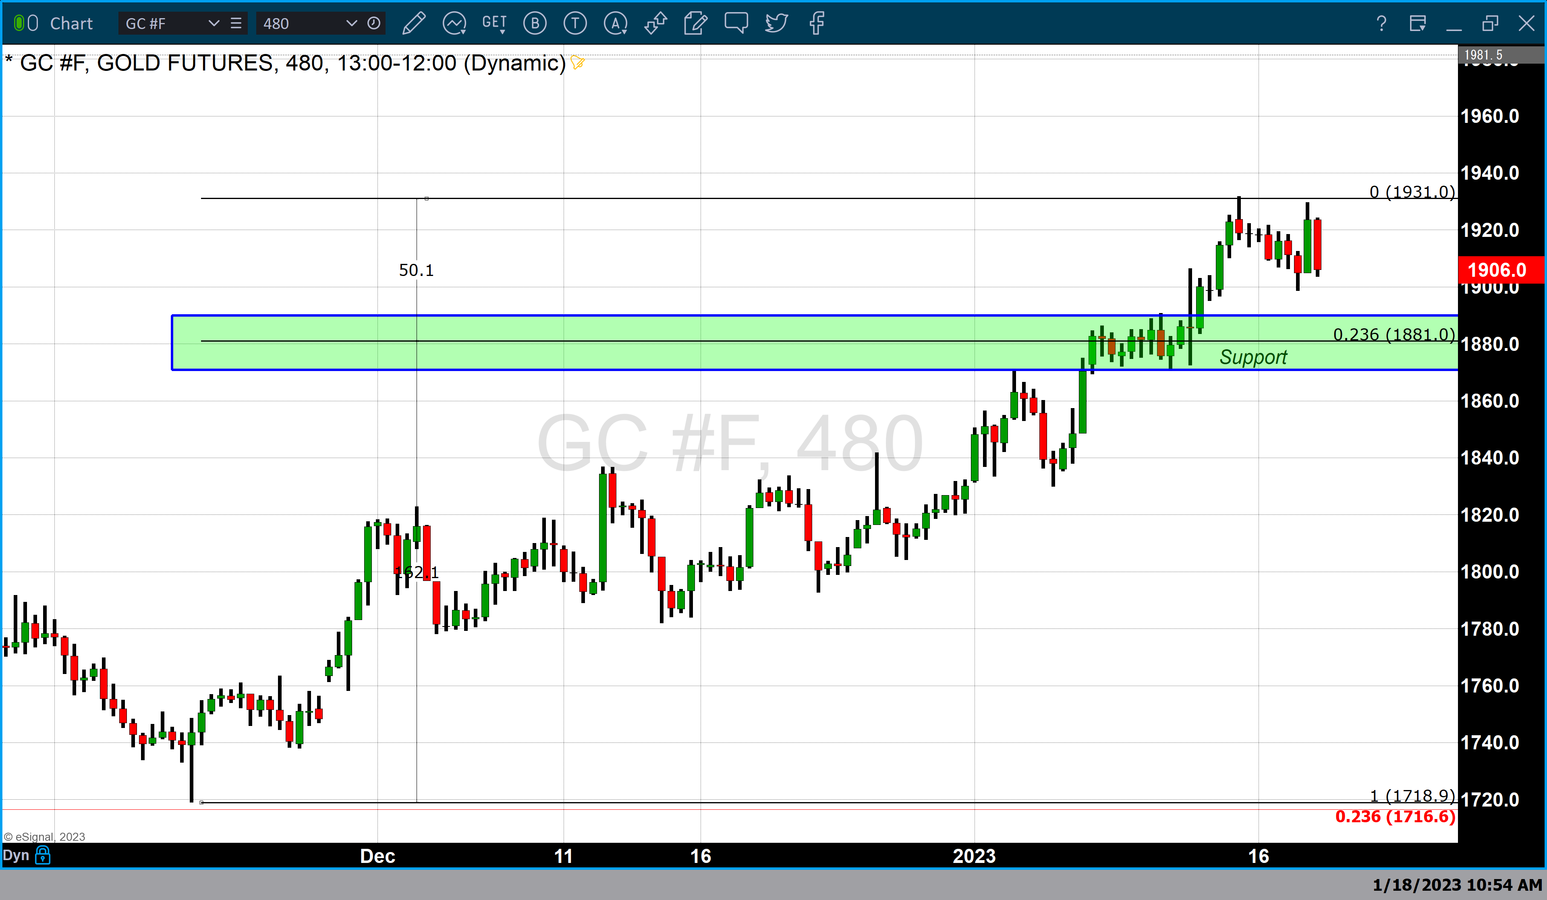Open the help question mark menu
Viewport: 1547px width, 900px height.
1381,23
